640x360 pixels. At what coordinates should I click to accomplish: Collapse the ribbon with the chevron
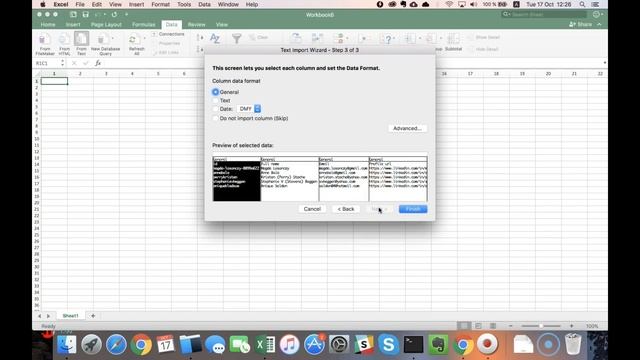[599, 24]
